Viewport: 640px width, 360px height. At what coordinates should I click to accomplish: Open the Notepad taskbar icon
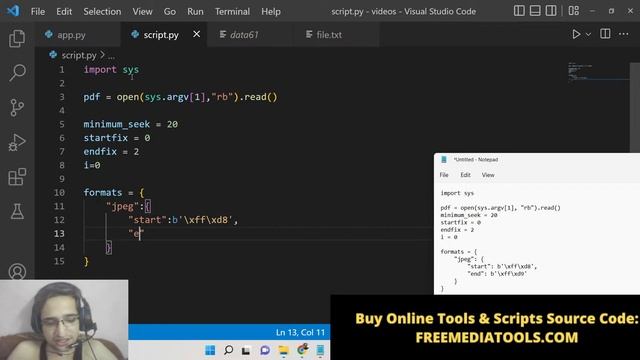point(320,350)
